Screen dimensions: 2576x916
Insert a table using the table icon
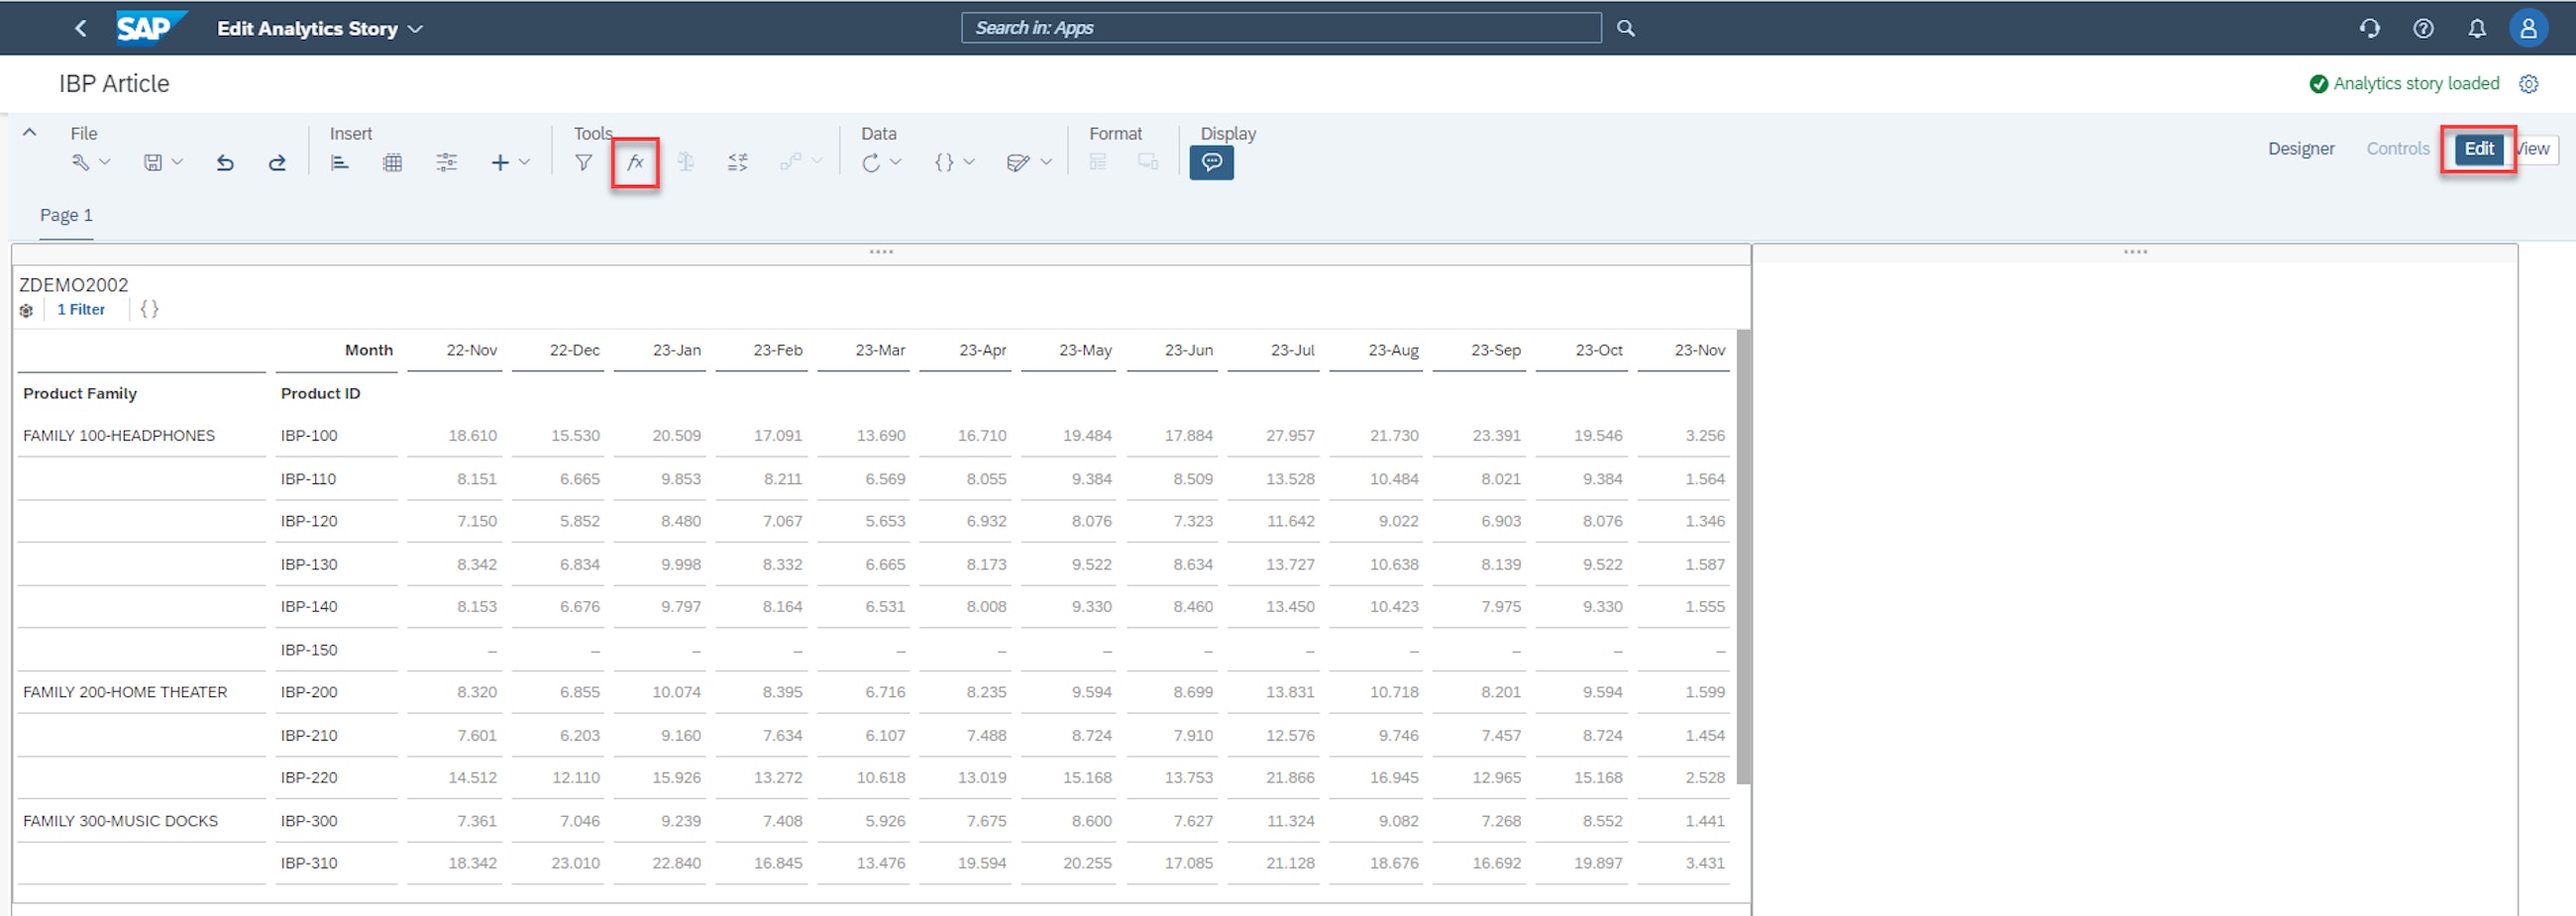click(x=392, y=162)
